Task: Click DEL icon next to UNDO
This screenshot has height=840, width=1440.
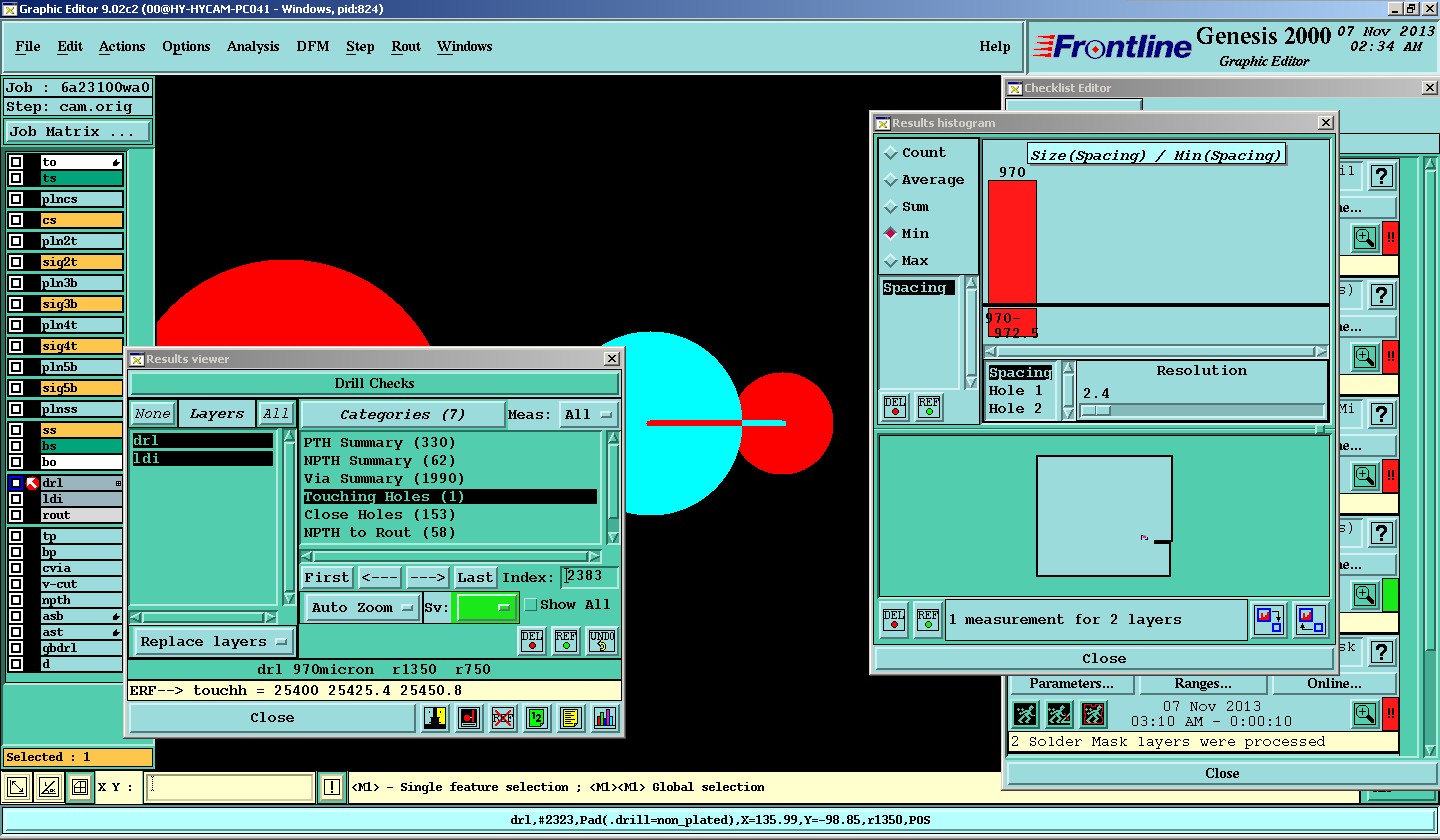Action: coord(532,641)
